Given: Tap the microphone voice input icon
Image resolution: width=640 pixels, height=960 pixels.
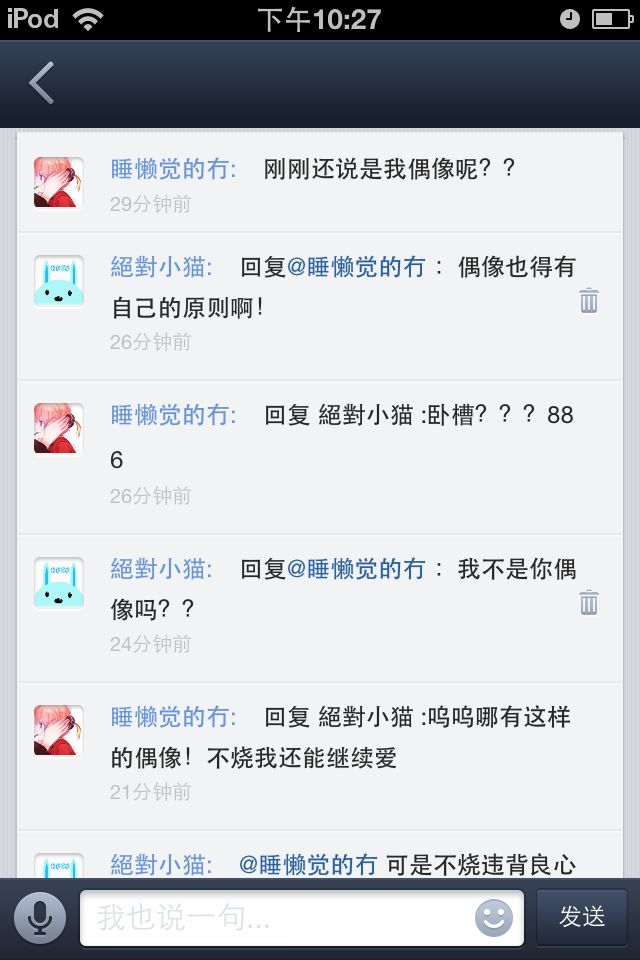Looking at the screenshot, I should click(x=40, y=917).
